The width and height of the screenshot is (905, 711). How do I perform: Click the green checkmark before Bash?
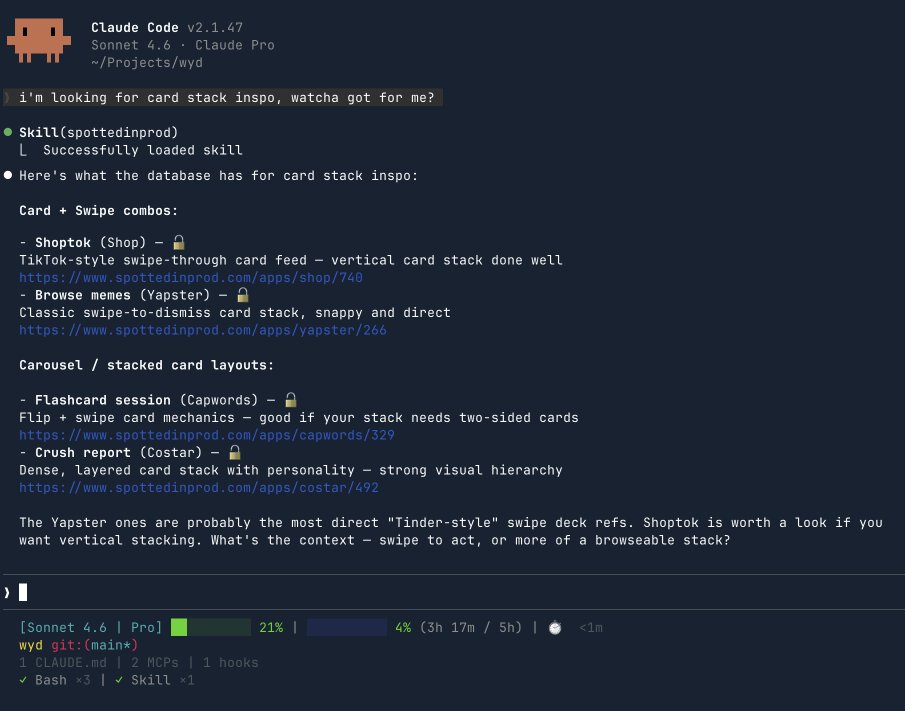click(23, 680)
